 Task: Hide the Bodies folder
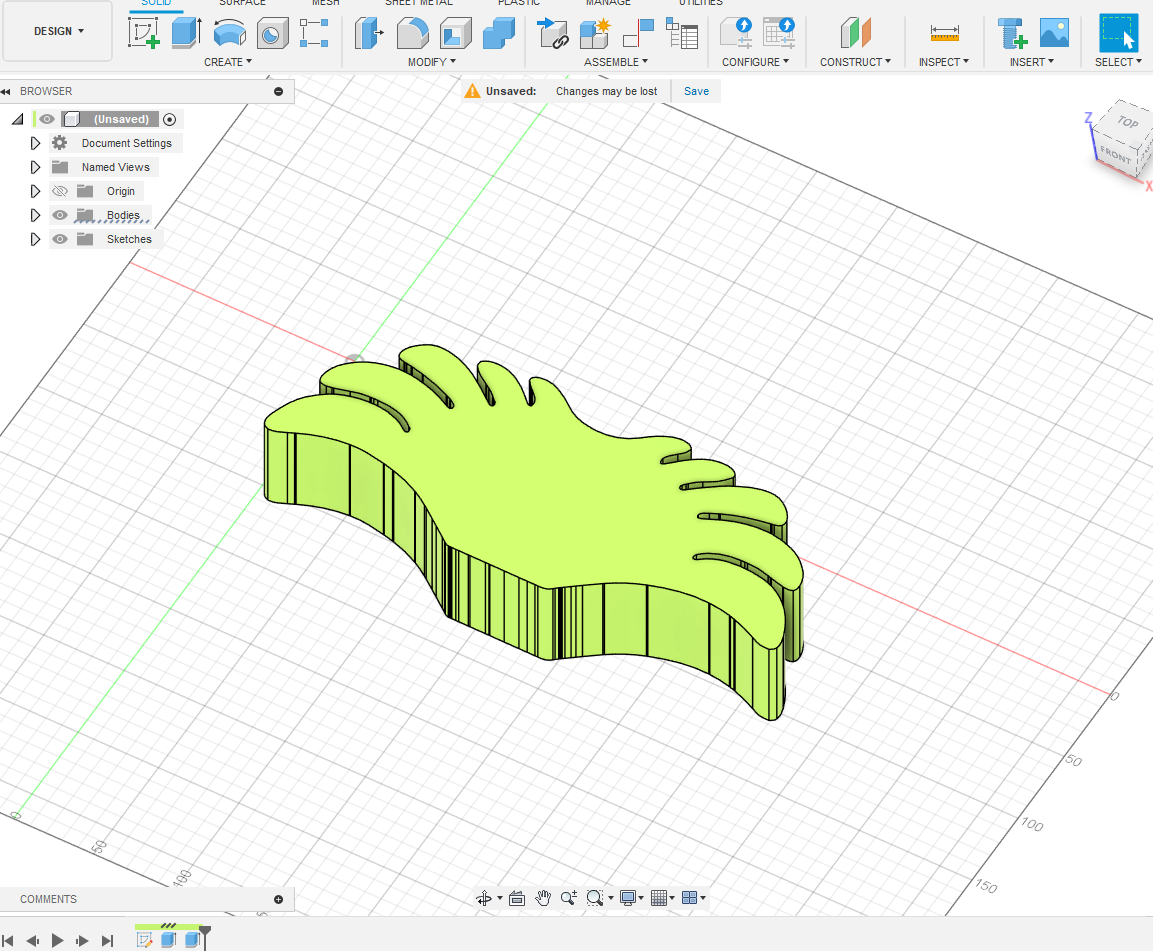pyautogui.click(x=60, y=216)
